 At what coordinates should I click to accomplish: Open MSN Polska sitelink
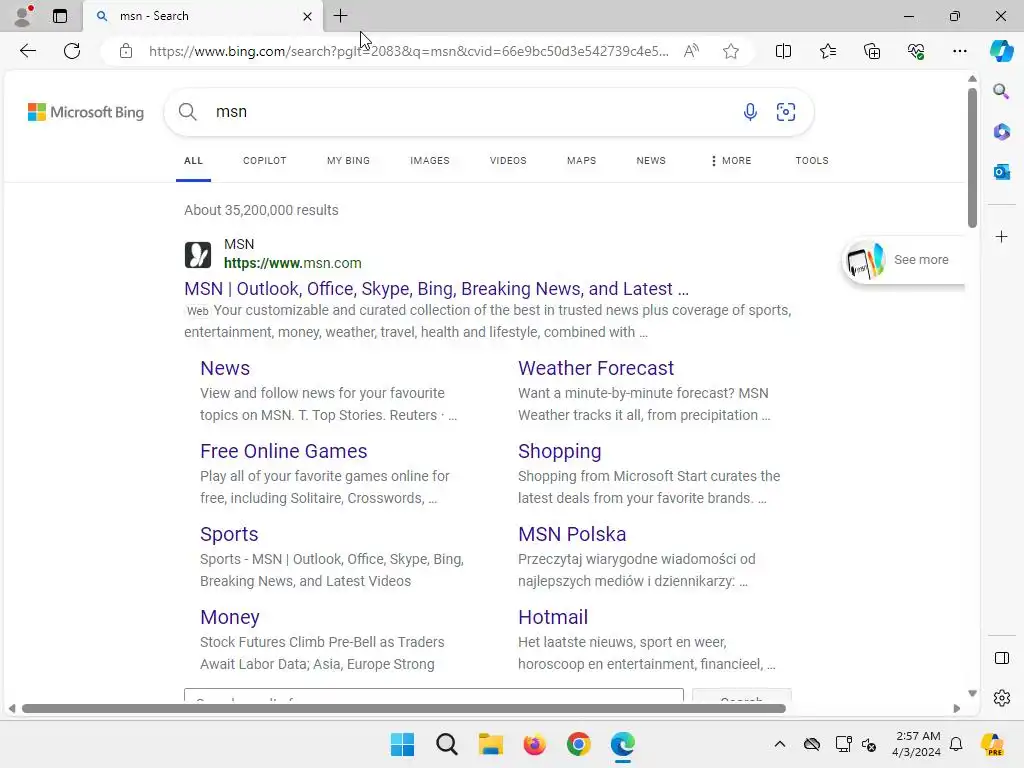point(572,534)
